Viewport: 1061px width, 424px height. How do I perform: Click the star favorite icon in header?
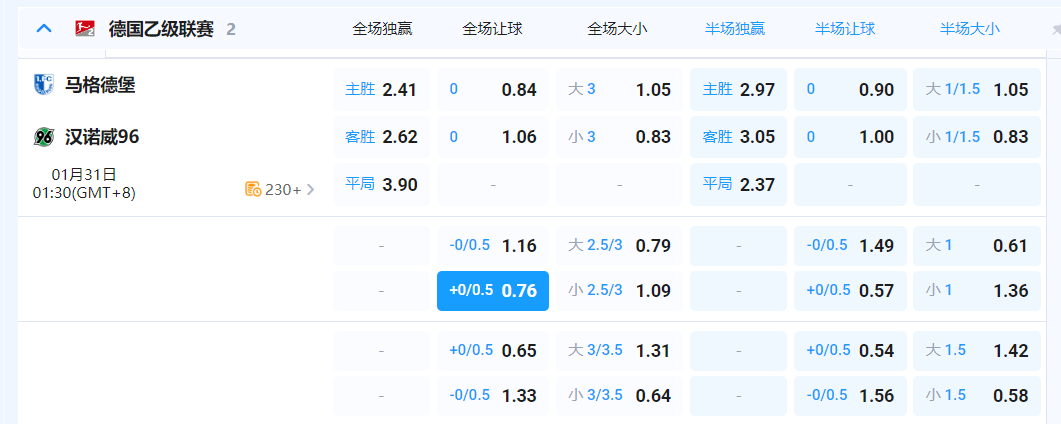tap(1056, 29)
